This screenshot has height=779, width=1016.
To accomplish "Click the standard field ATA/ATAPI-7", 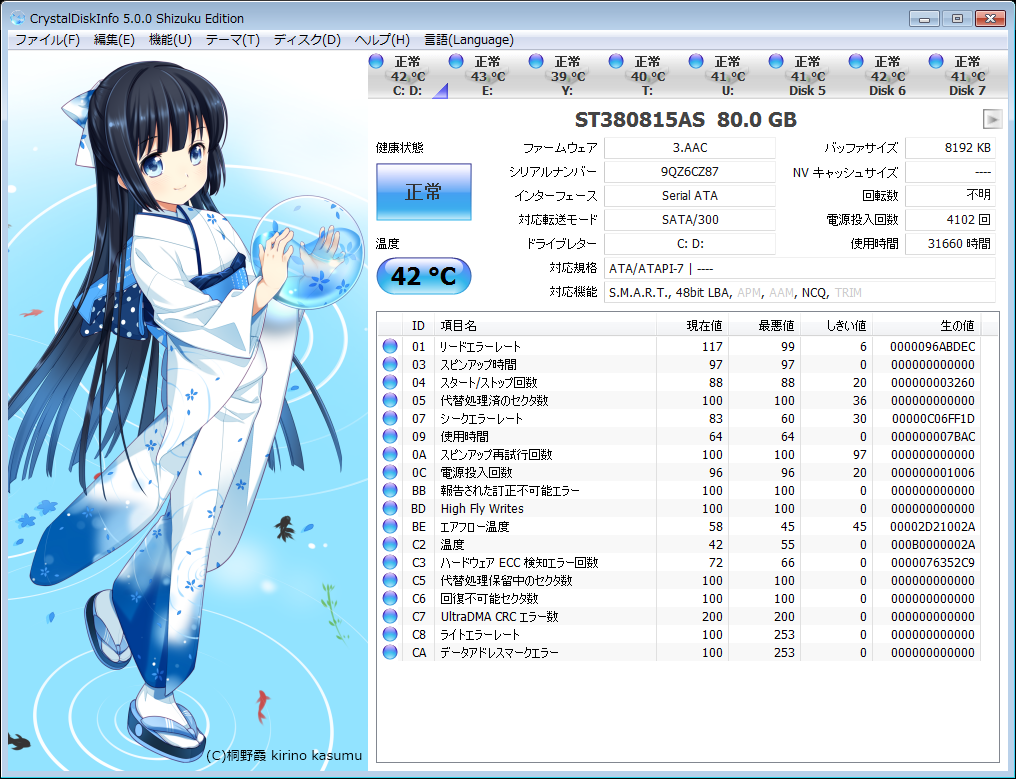I will [x=800, y=268].
